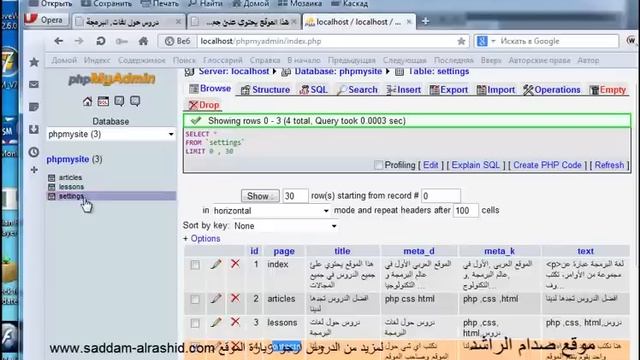Sort by the page column header
This screenshot has height=360, width=640.
tap(284, 251)
